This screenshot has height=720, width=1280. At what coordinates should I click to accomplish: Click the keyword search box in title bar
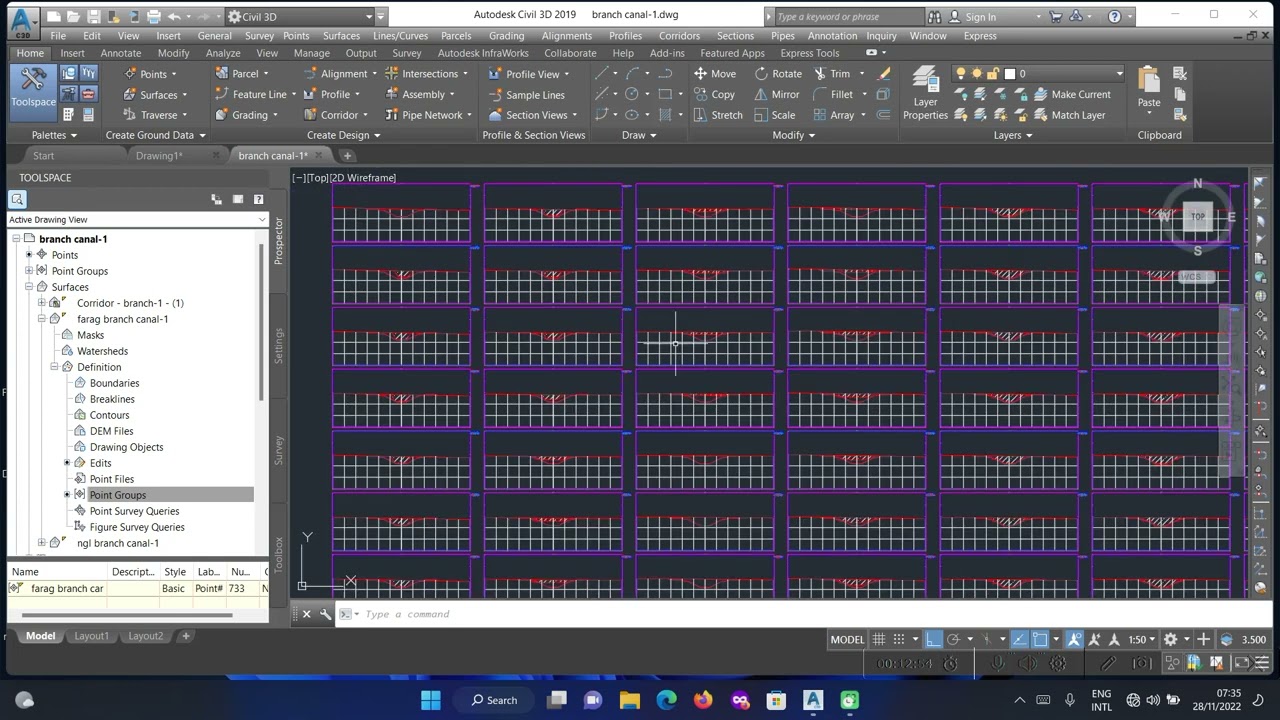pyautogui.click(x=848, y=17)
